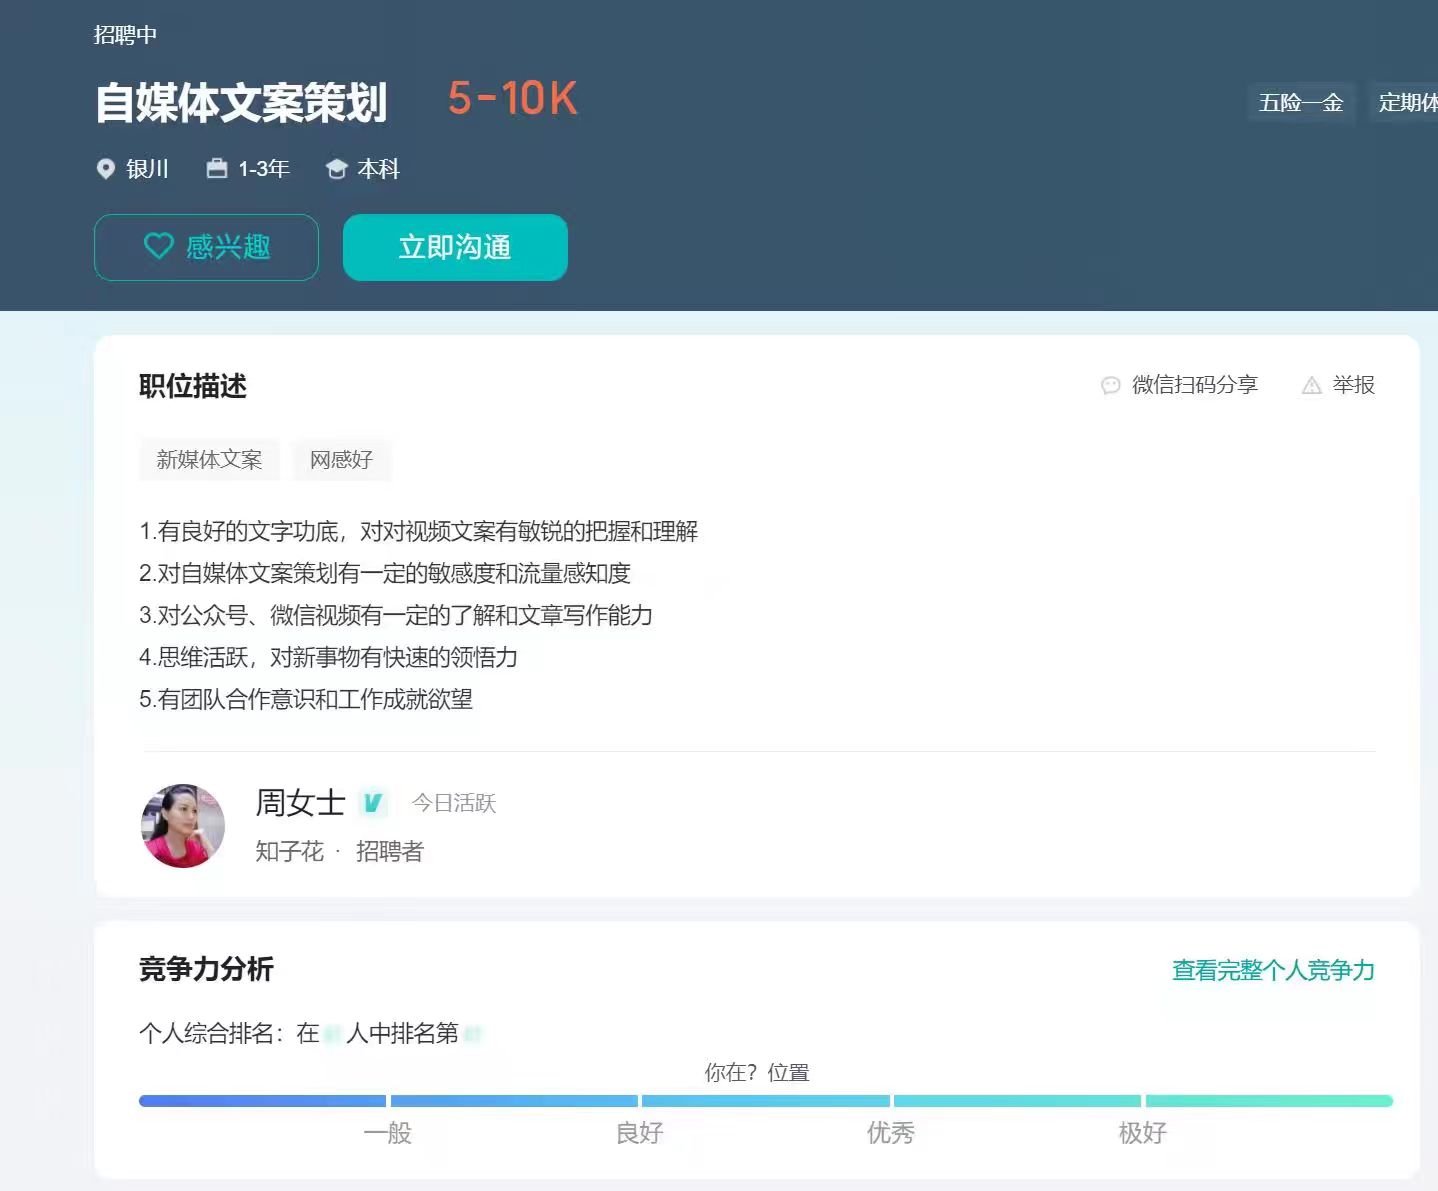The width and height of the screenshot is (1438, 1191).
Task: Mark the job as 感兴趣
Action: pyautogui.click(x=206, y=247)
